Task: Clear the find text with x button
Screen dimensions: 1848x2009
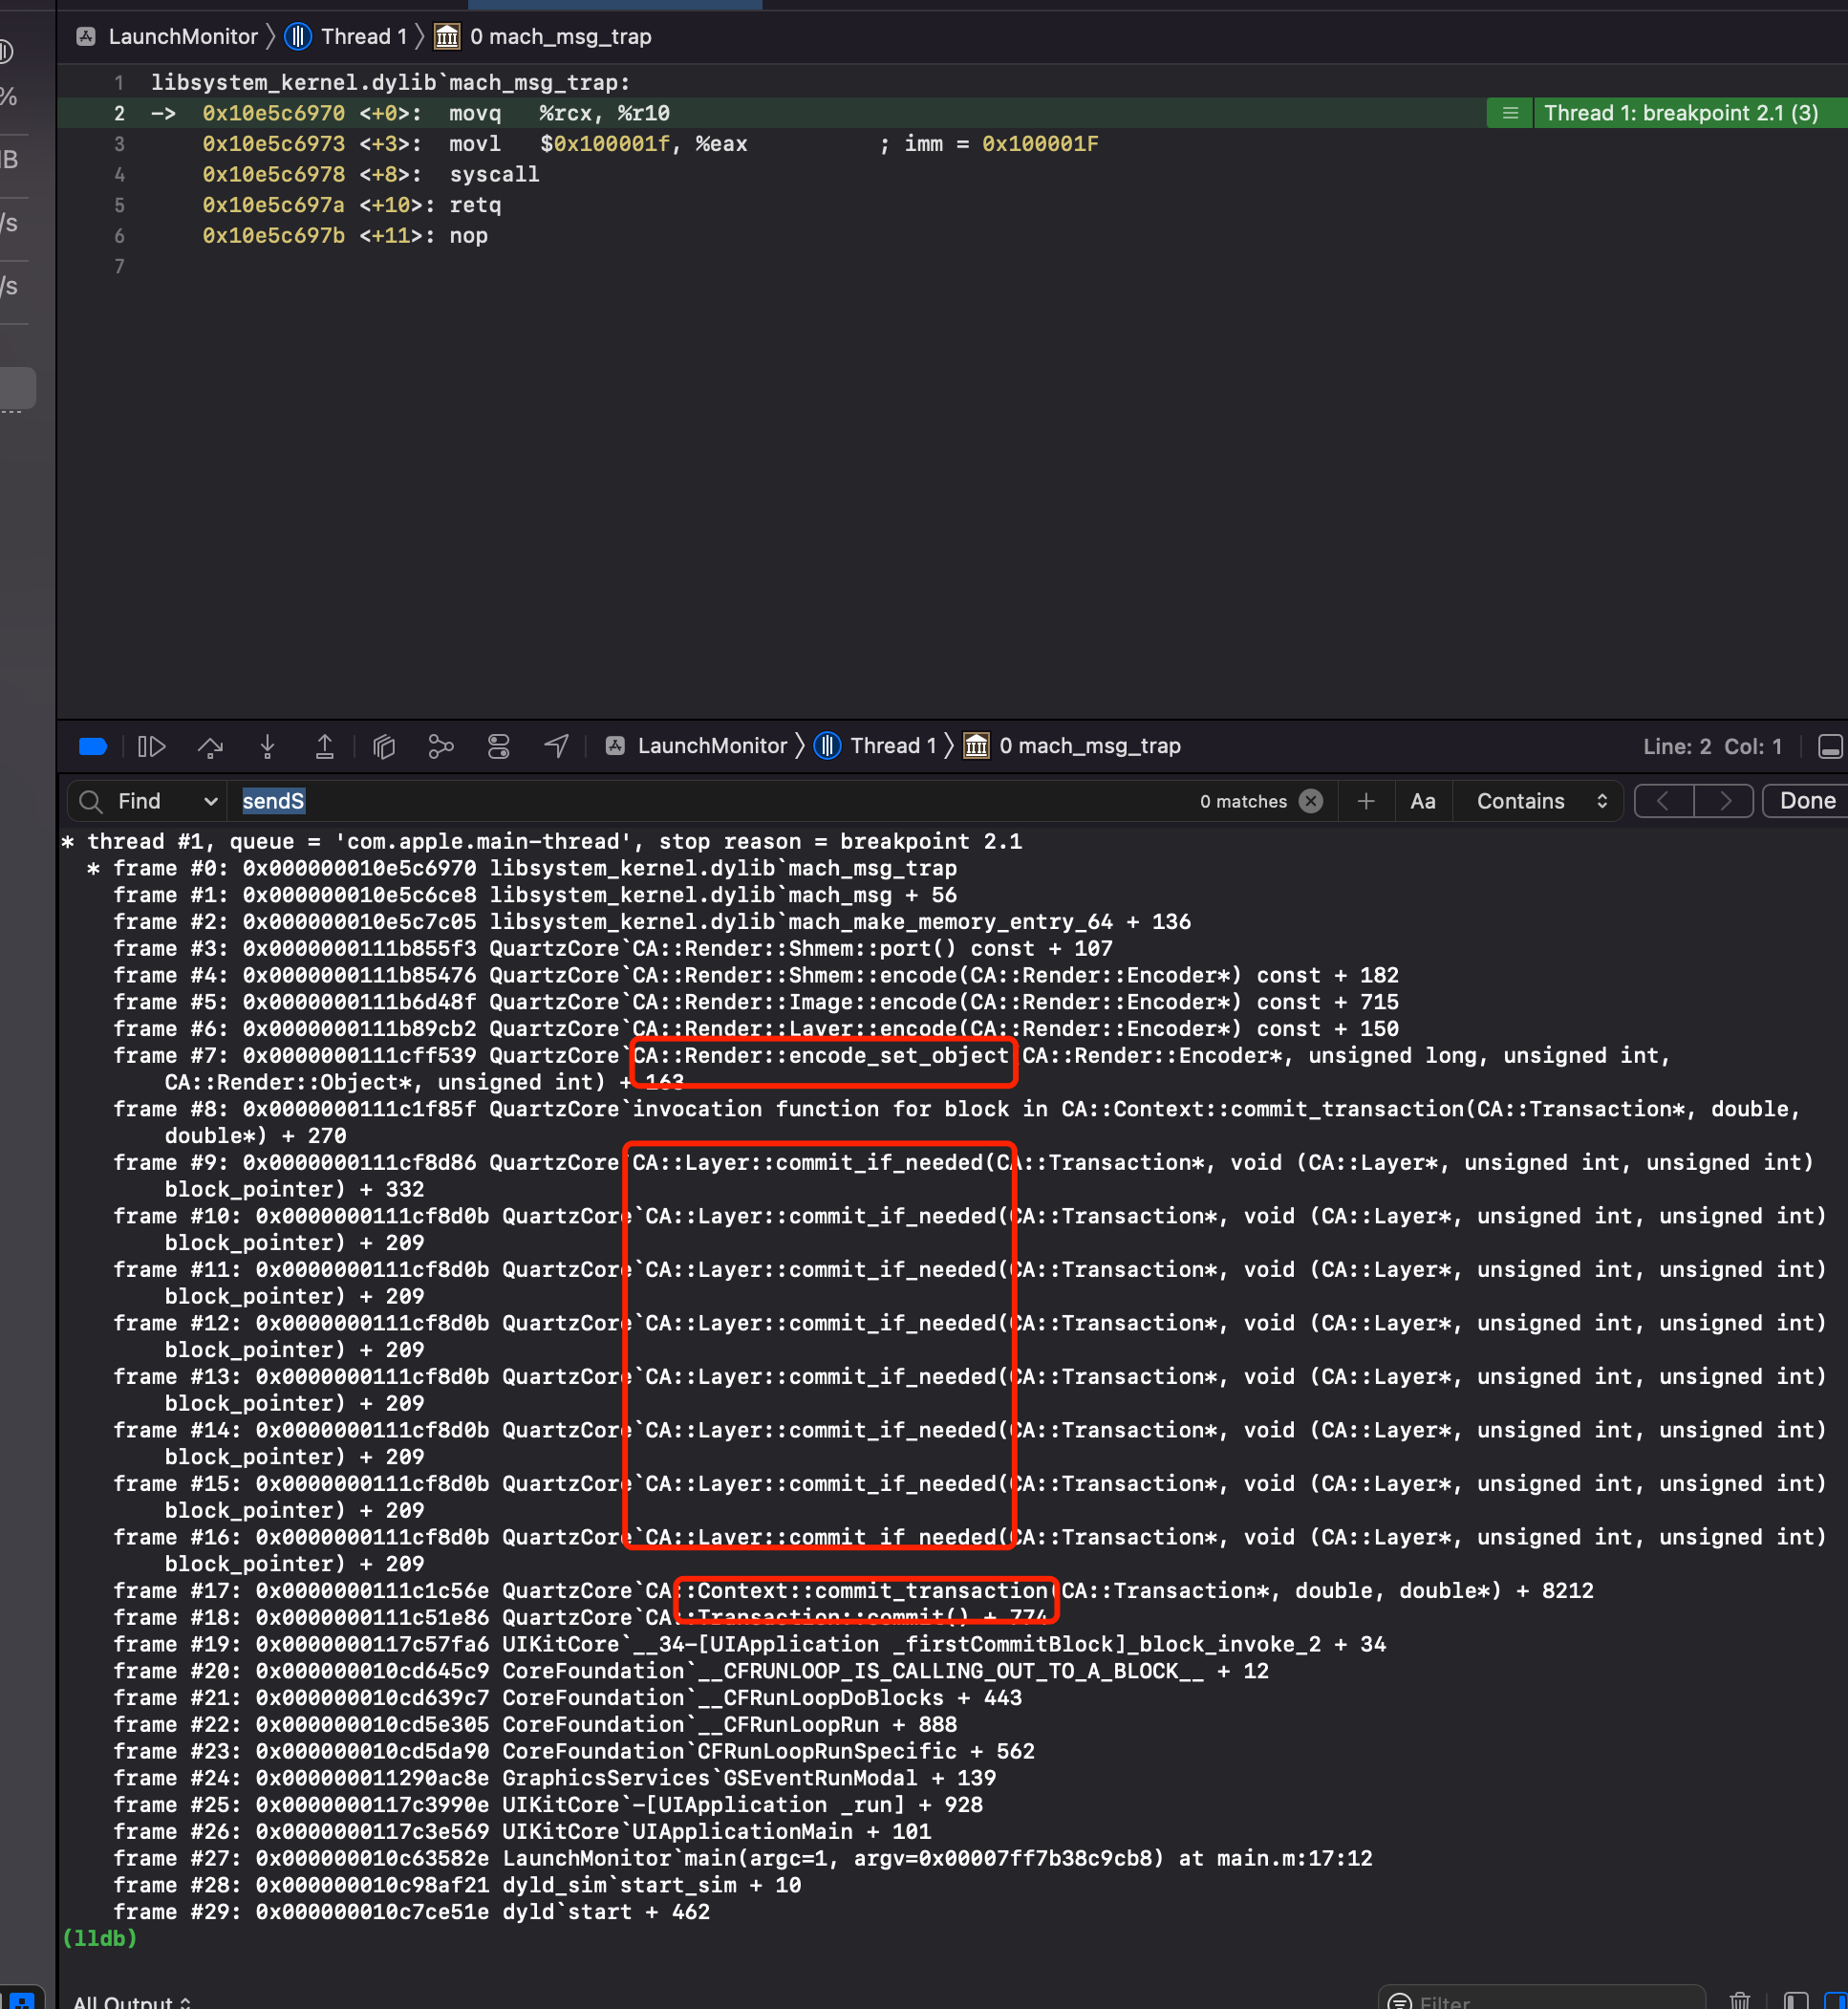Action: 1310,801
